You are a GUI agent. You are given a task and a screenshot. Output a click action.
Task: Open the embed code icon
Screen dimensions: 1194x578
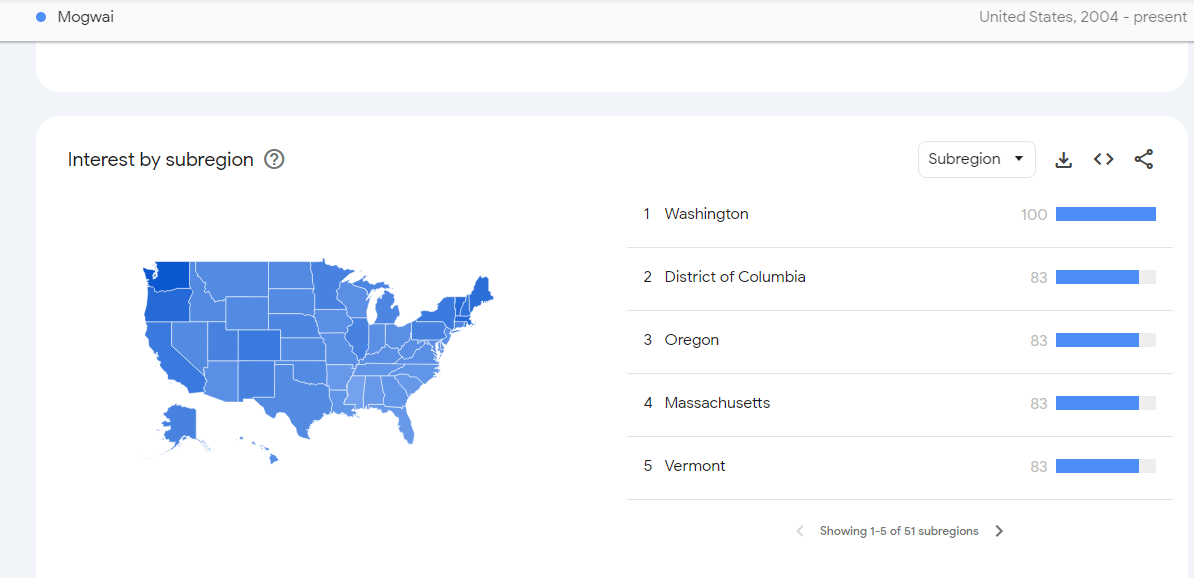(x=1103, y=160)
